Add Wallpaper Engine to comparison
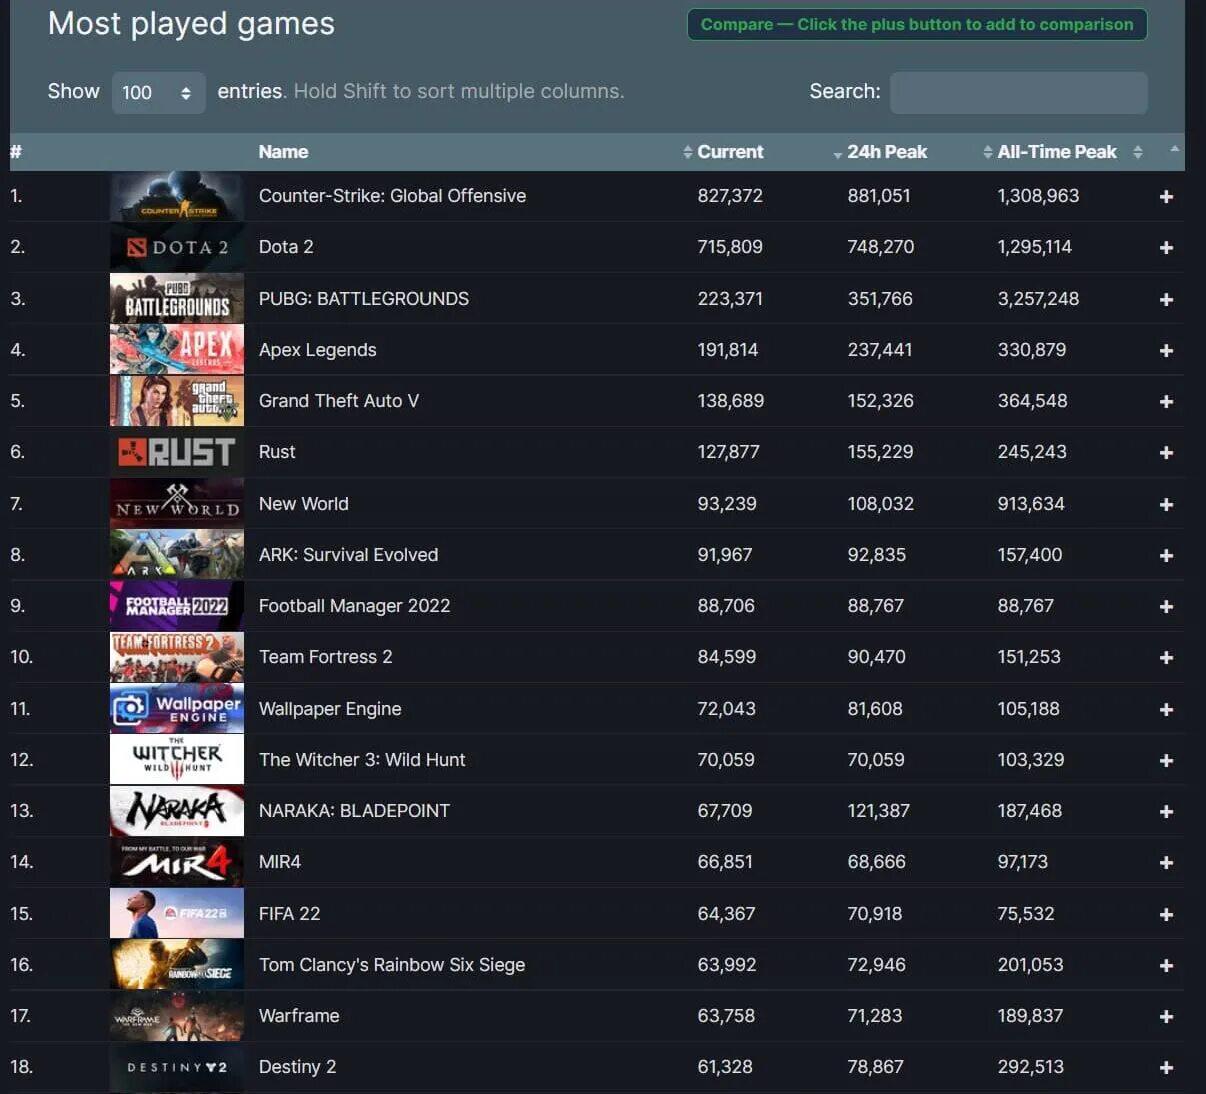Image resolution: width=1206 pixels, height=1094 pixels. pos(1166,710)
